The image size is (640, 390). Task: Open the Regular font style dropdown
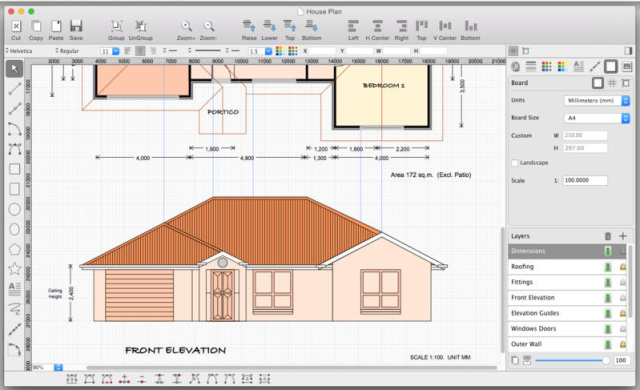tap(67, 51)
